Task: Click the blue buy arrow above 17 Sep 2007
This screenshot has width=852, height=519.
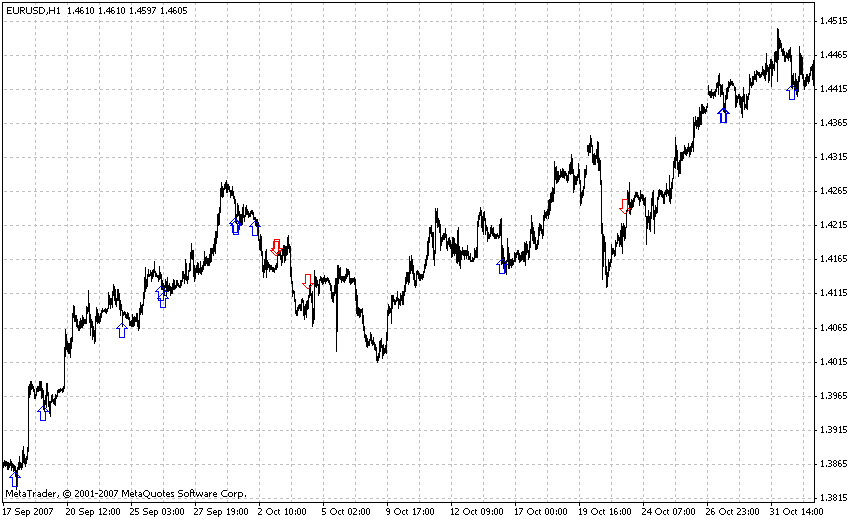Action: [15, 479]
